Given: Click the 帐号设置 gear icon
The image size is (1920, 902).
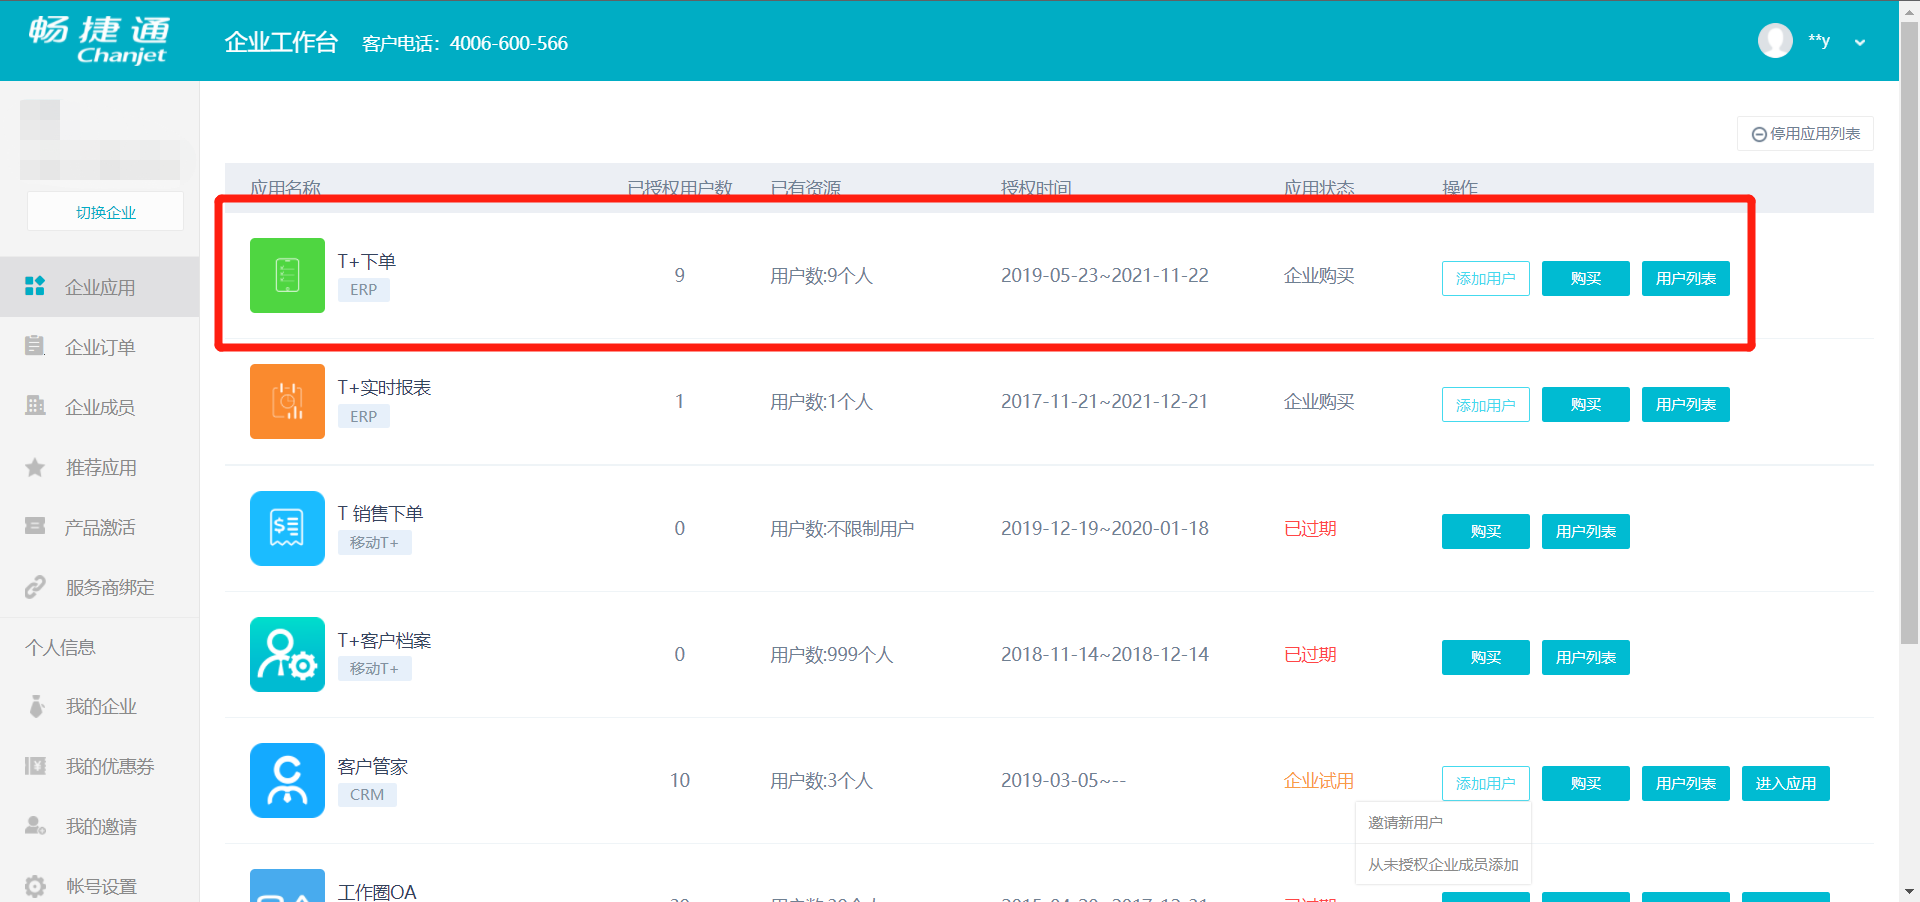Looking at the screenshot, I should [35, 886].
